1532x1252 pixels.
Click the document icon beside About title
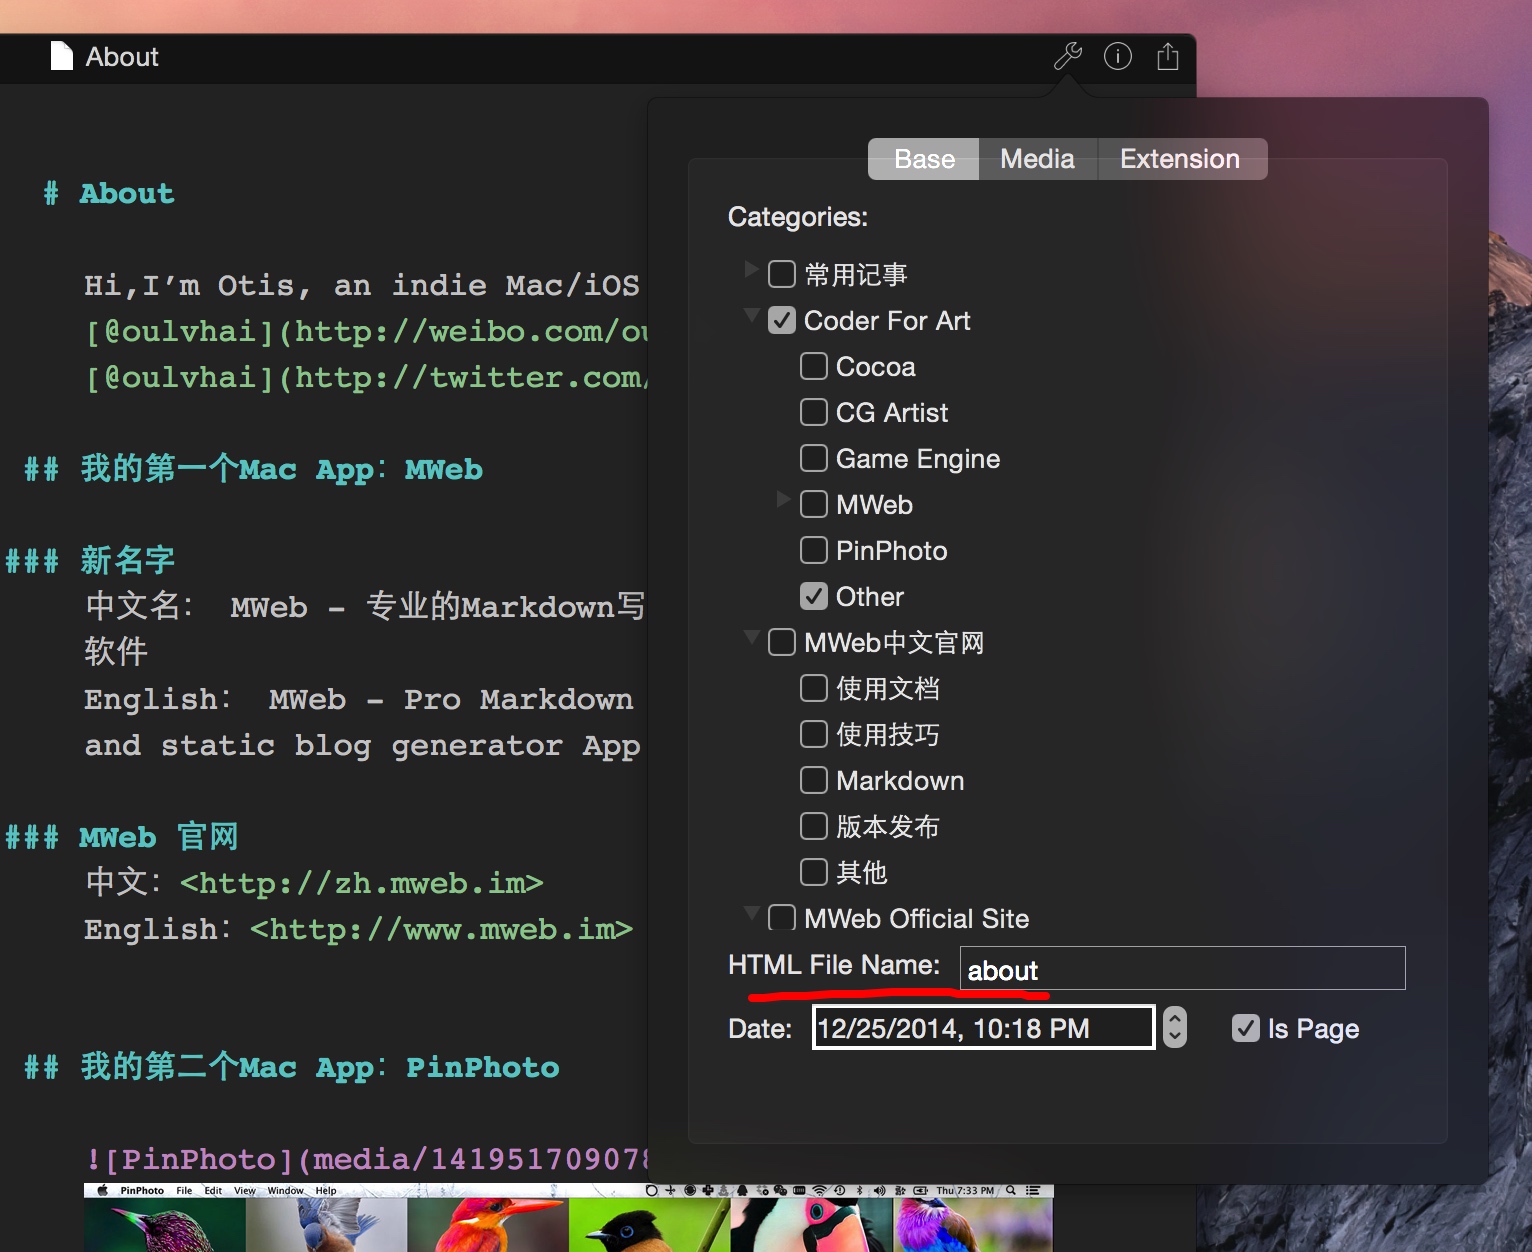(x=62, y=56)
